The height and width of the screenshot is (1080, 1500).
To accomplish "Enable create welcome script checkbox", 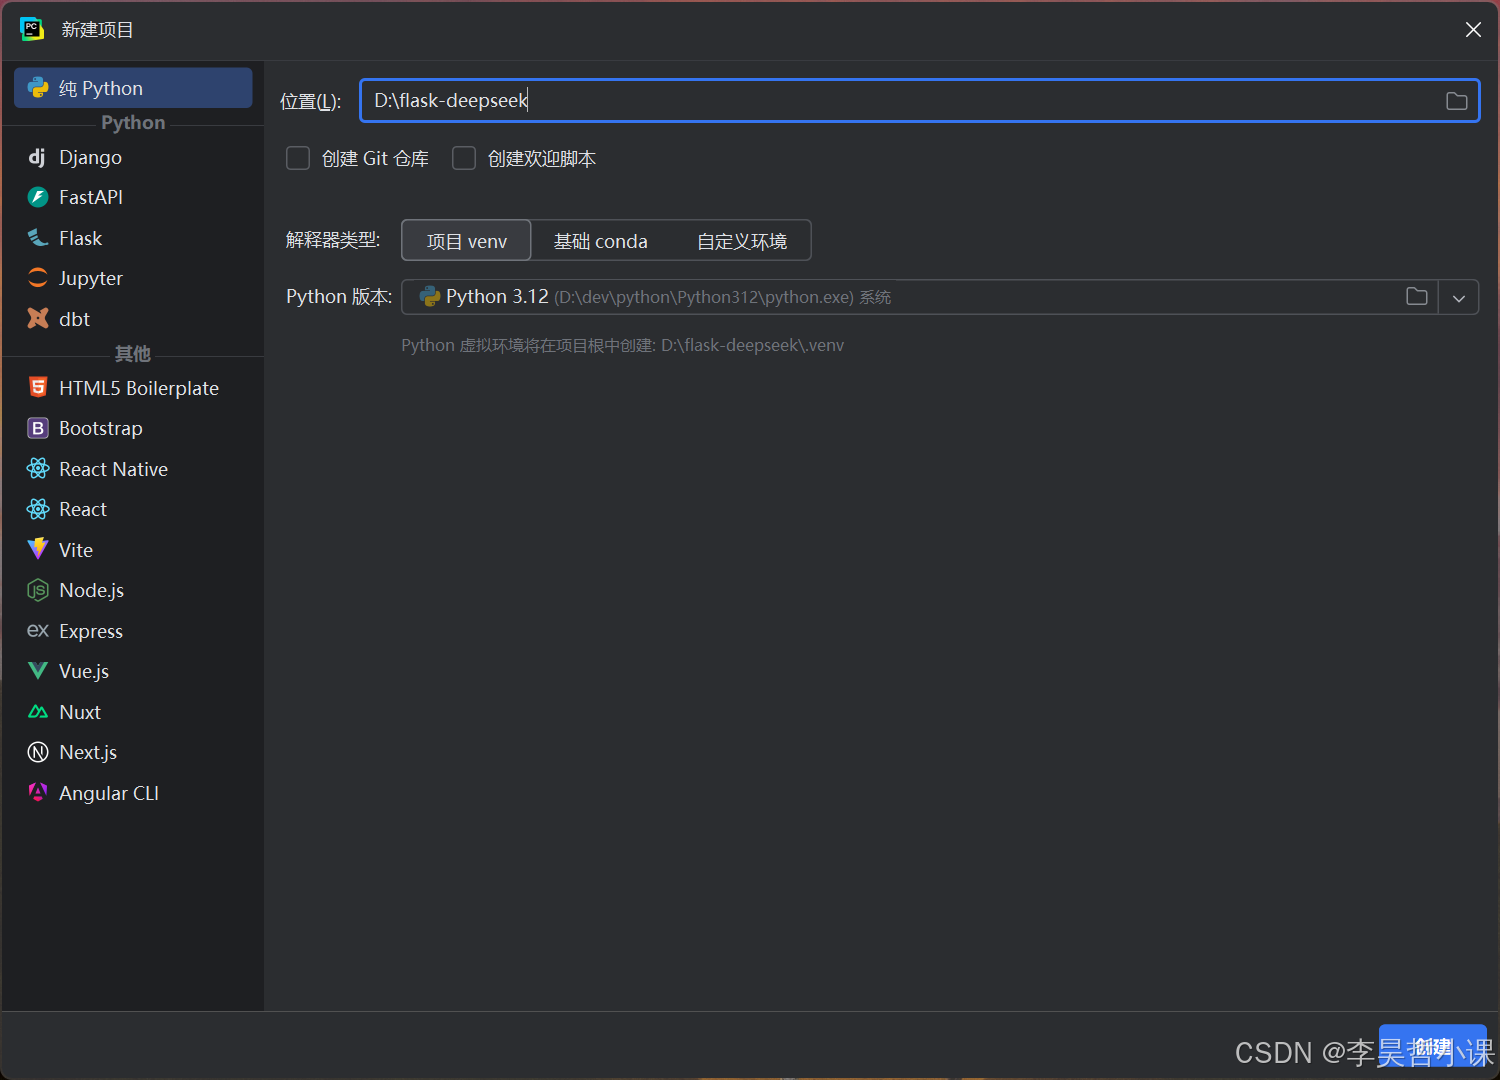I will tap(464, 158).
